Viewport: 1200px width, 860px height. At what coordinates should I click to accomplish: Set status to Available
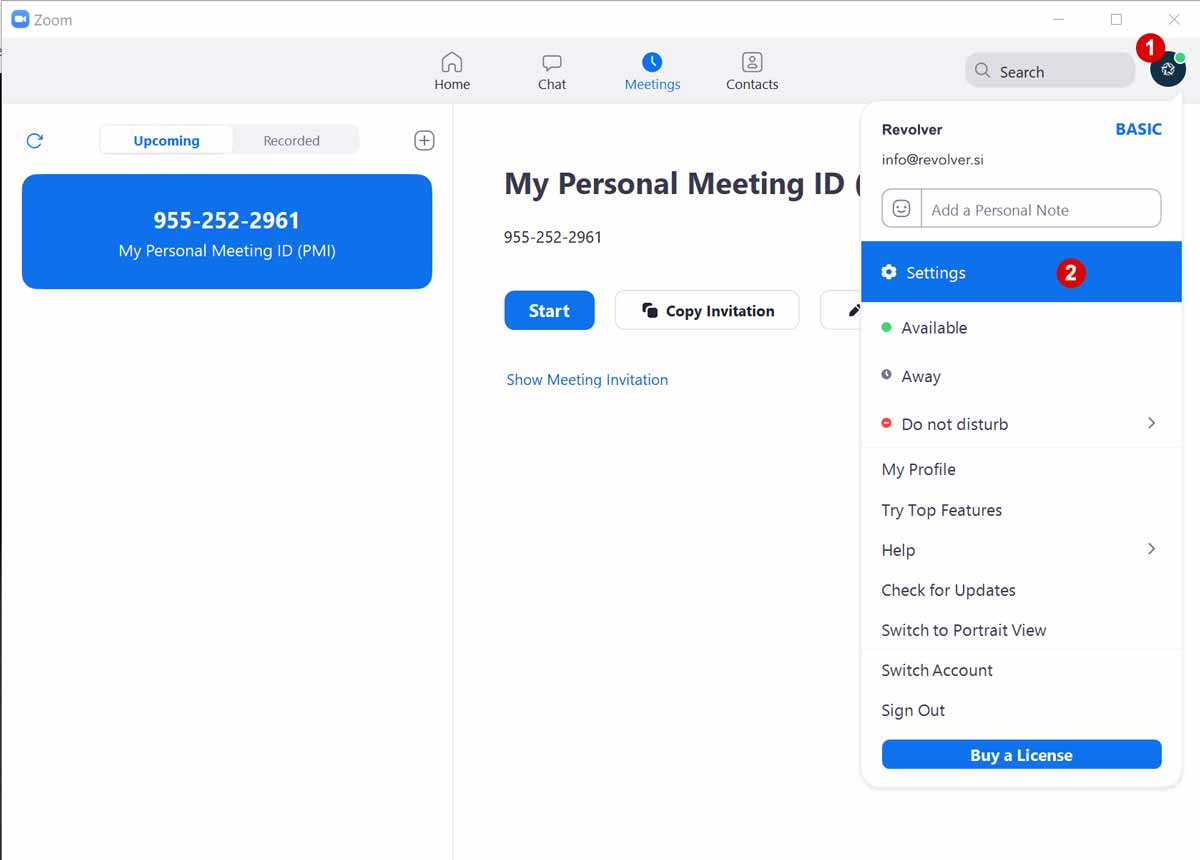1021,327
